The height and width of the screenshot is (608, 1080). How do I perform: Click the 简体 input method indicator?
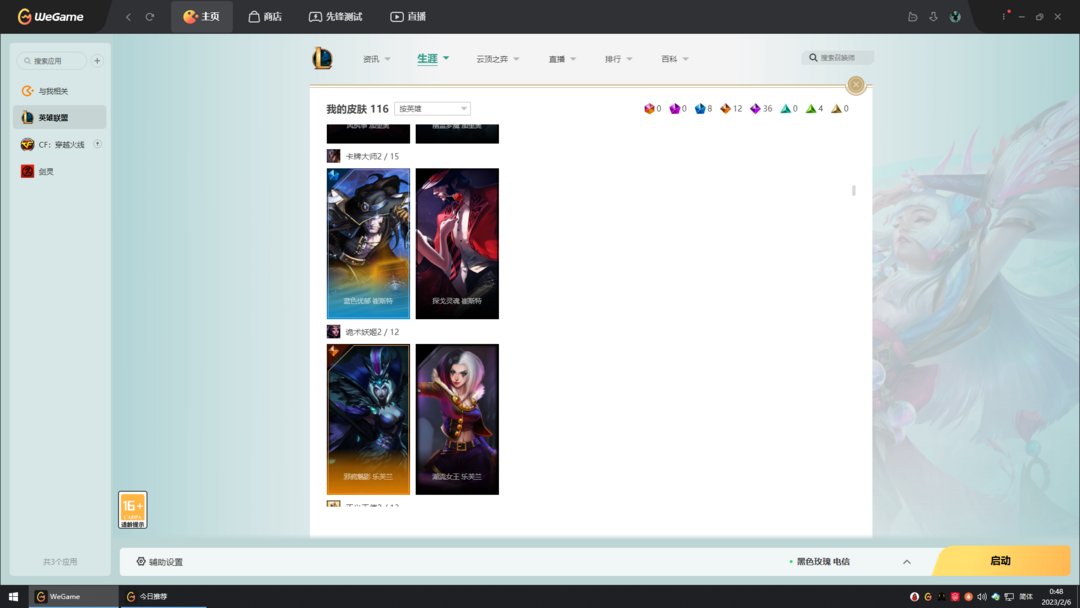click(1026, 597)
